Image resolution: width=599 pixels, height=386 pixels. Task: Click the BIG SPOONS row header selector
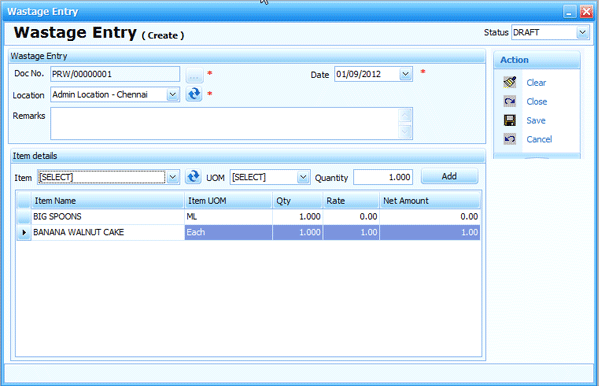pos(24,217)
